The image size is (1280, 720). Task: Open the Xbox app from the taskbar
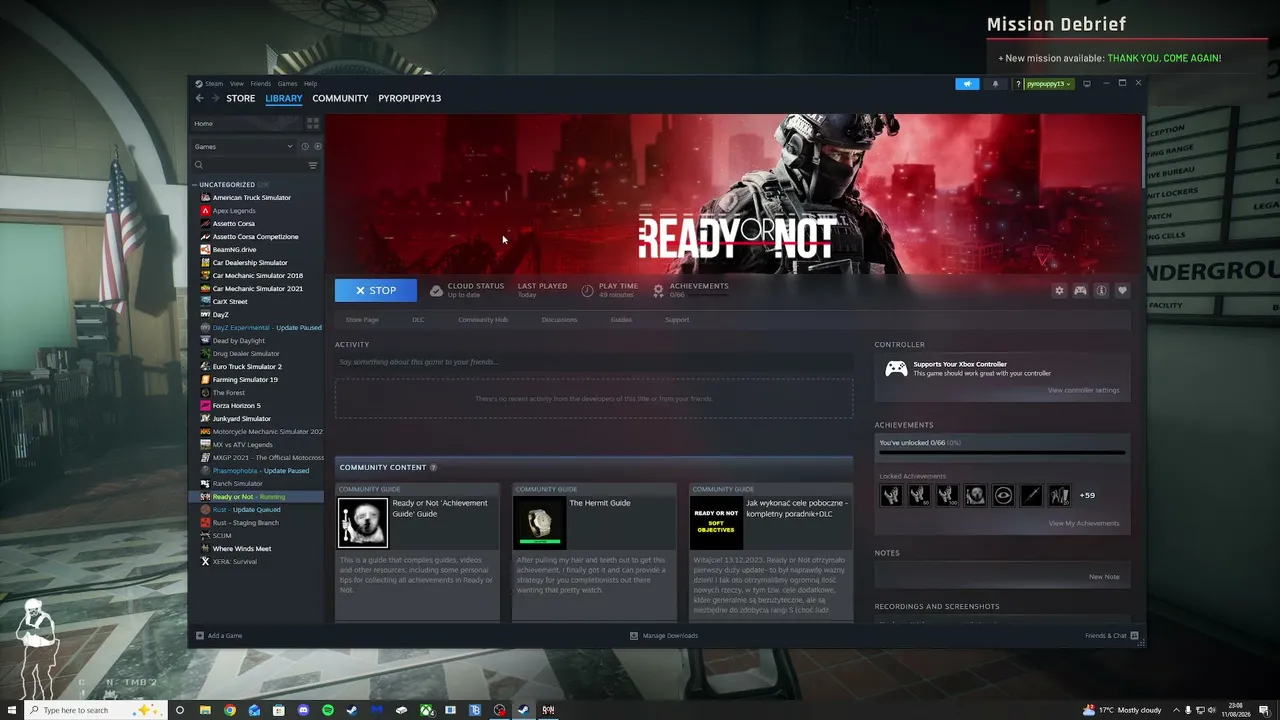(426, 710)
